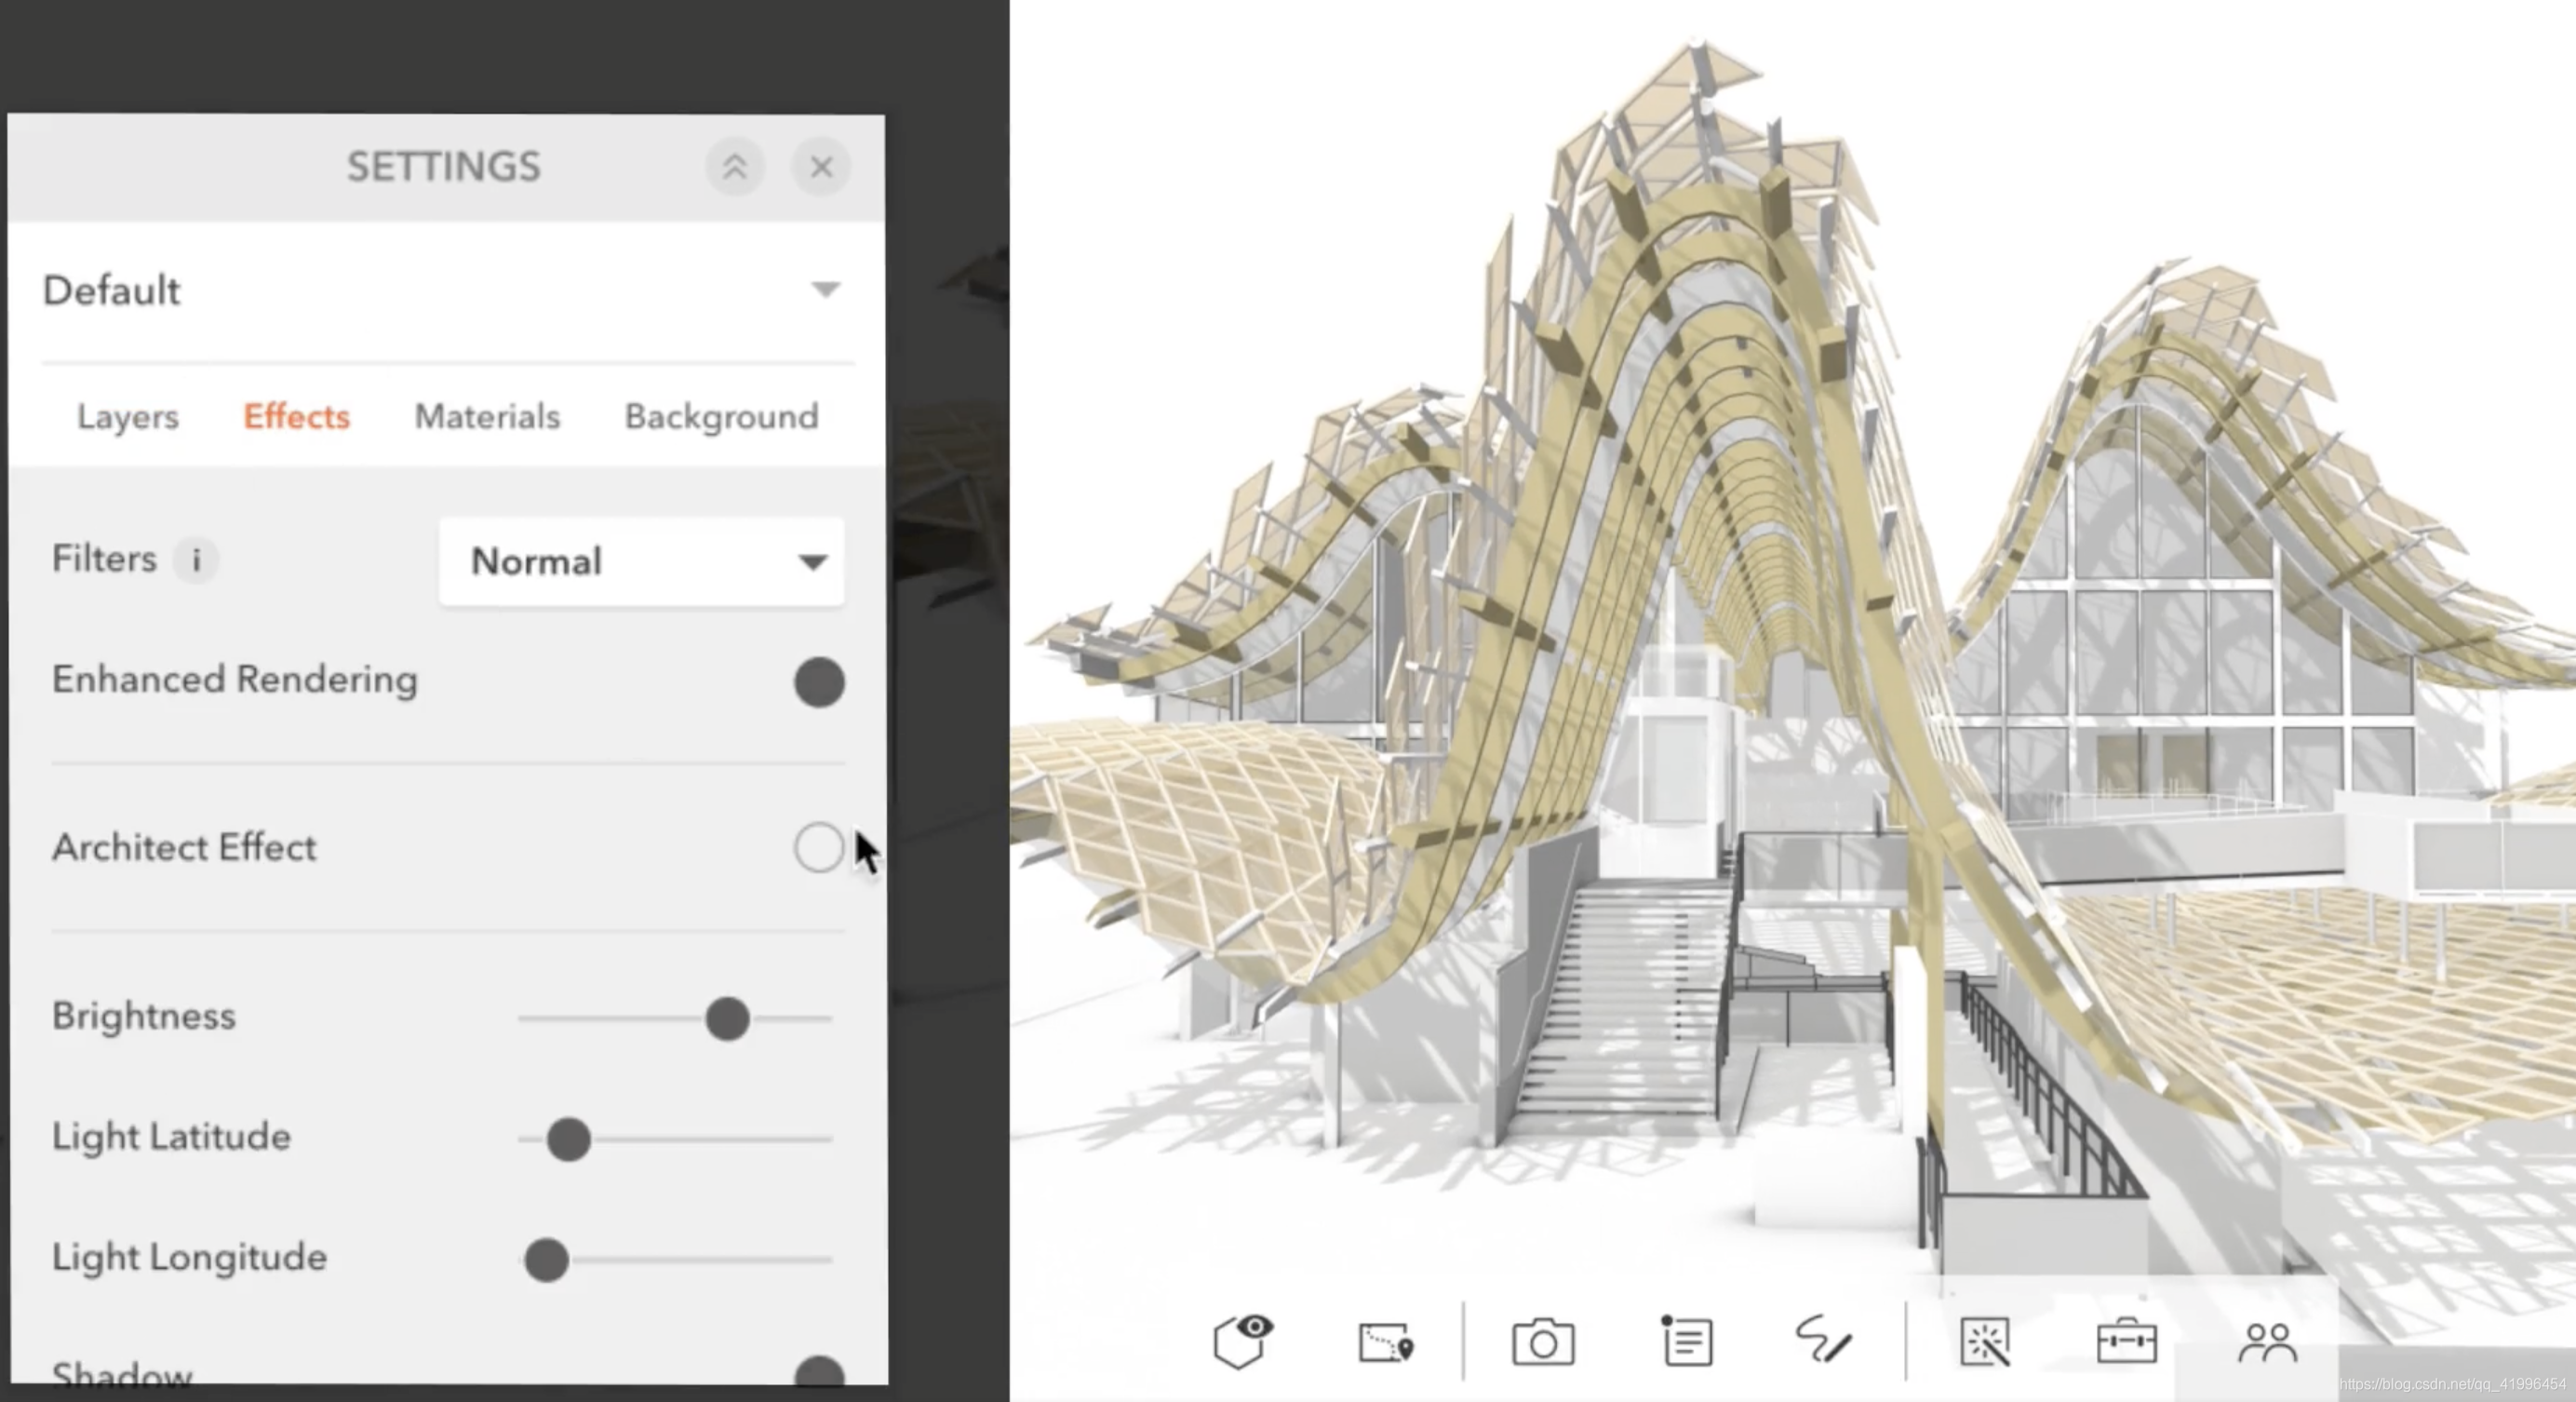
Task: Open the Background tab
Action: coord(721,416)
